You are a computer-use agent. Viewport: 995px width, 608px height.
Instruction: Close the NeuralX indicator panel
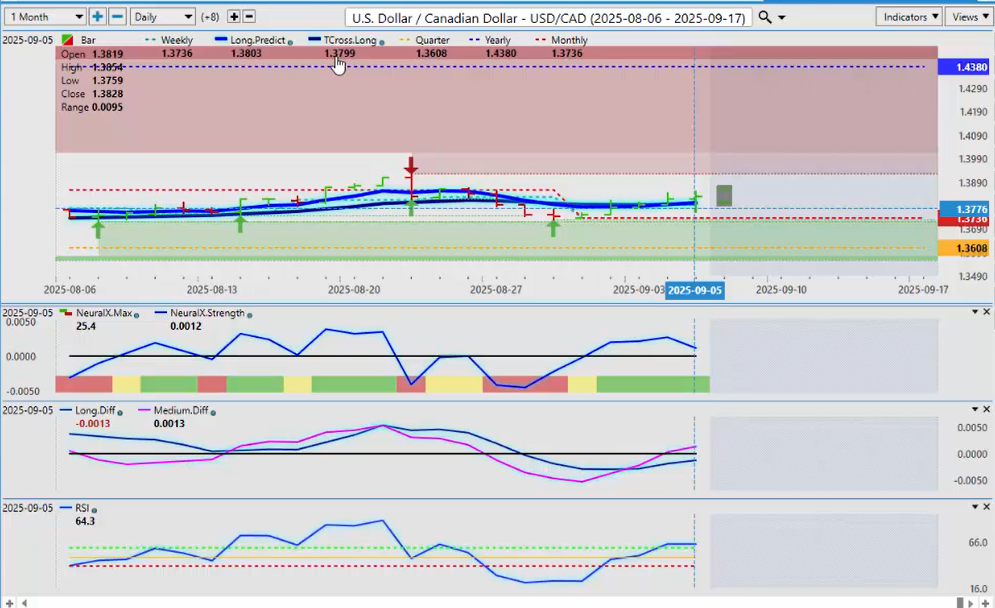point(988,313)
